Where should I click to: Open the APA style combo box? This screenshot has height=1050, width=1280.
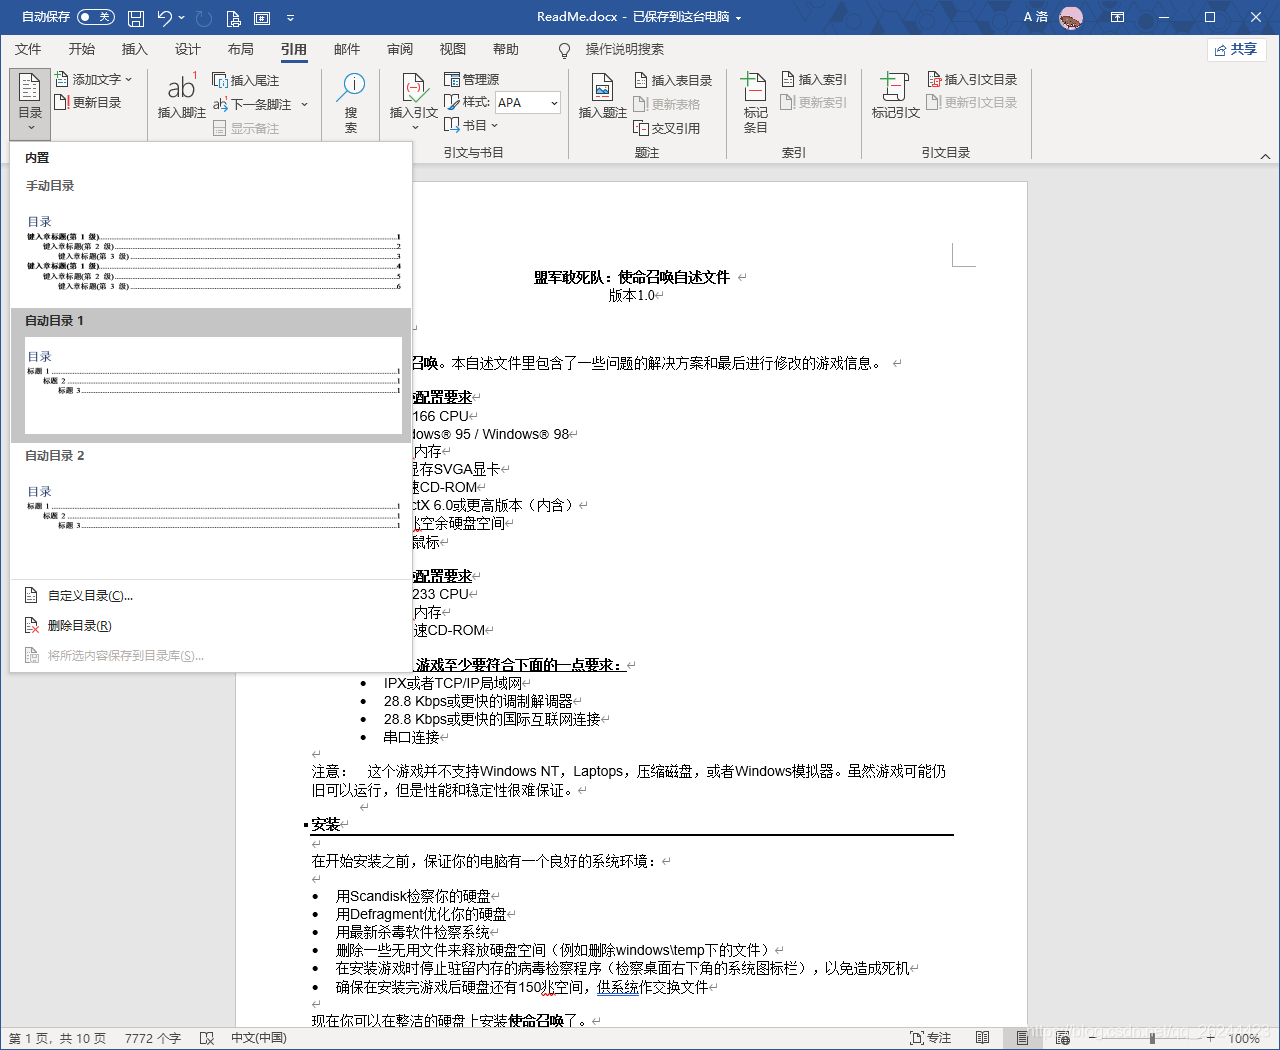pos(528,102)
